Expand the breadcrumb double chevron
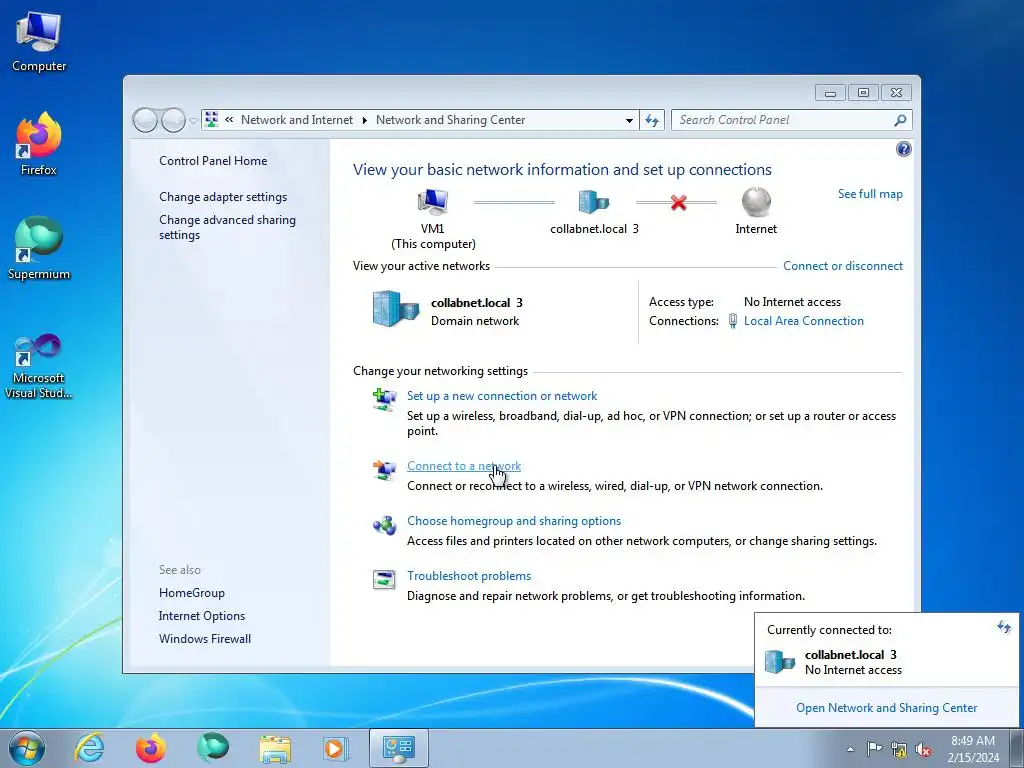This screenshot has width=1024, height=768. [x=229, y=120]
